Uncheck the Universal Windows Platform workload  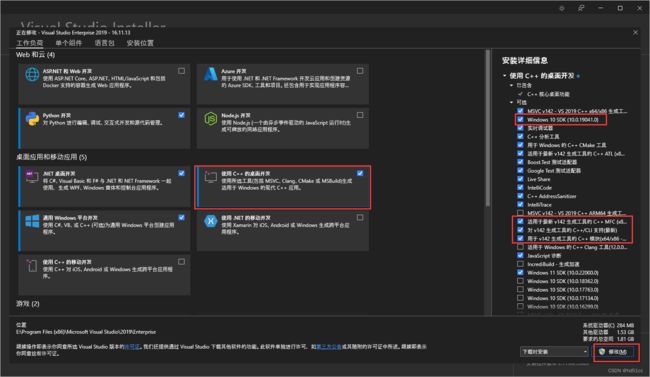tap(182, 217)
